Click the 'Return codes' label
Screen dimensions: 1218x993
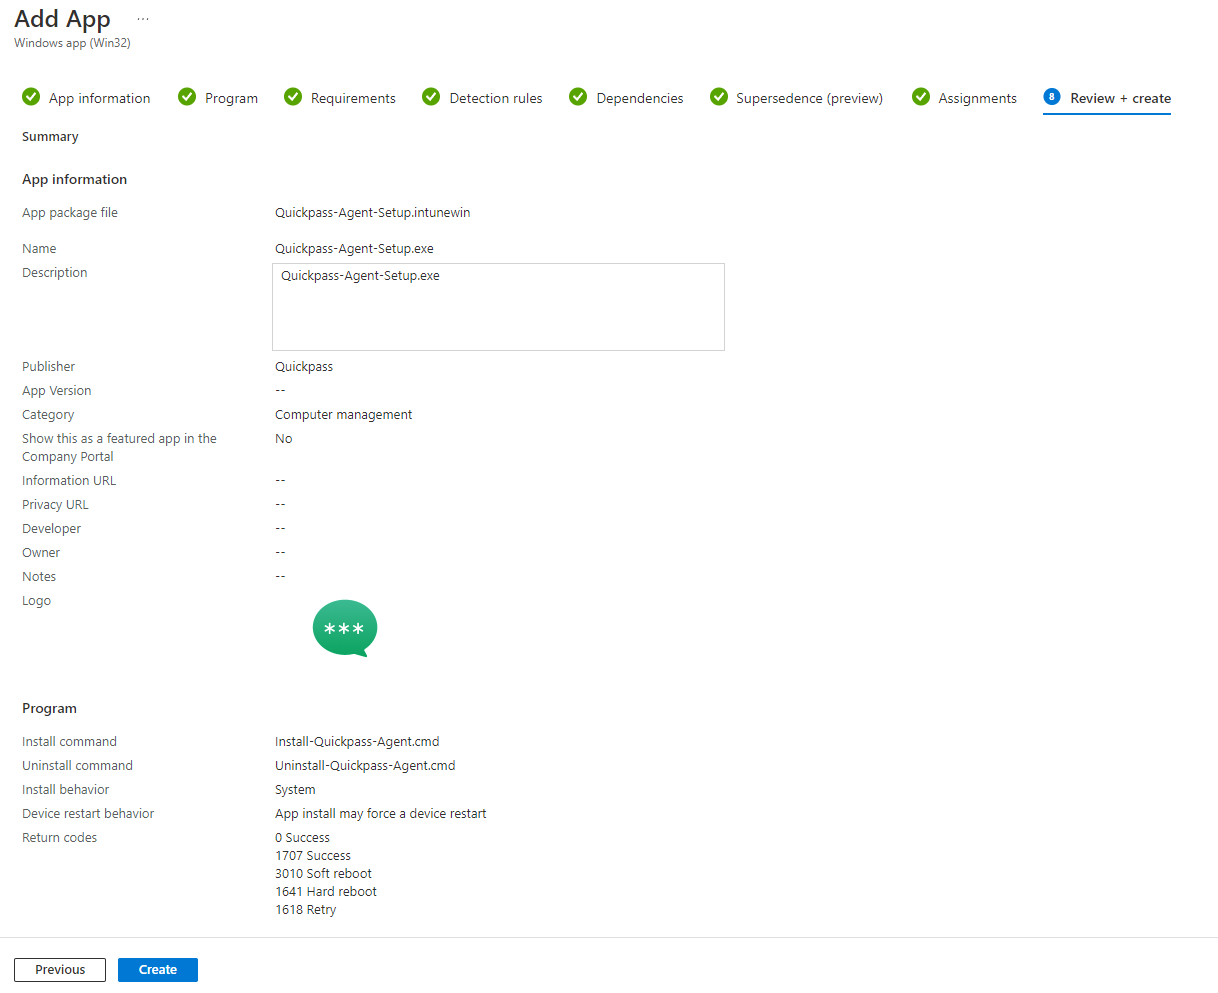point(59,838)
